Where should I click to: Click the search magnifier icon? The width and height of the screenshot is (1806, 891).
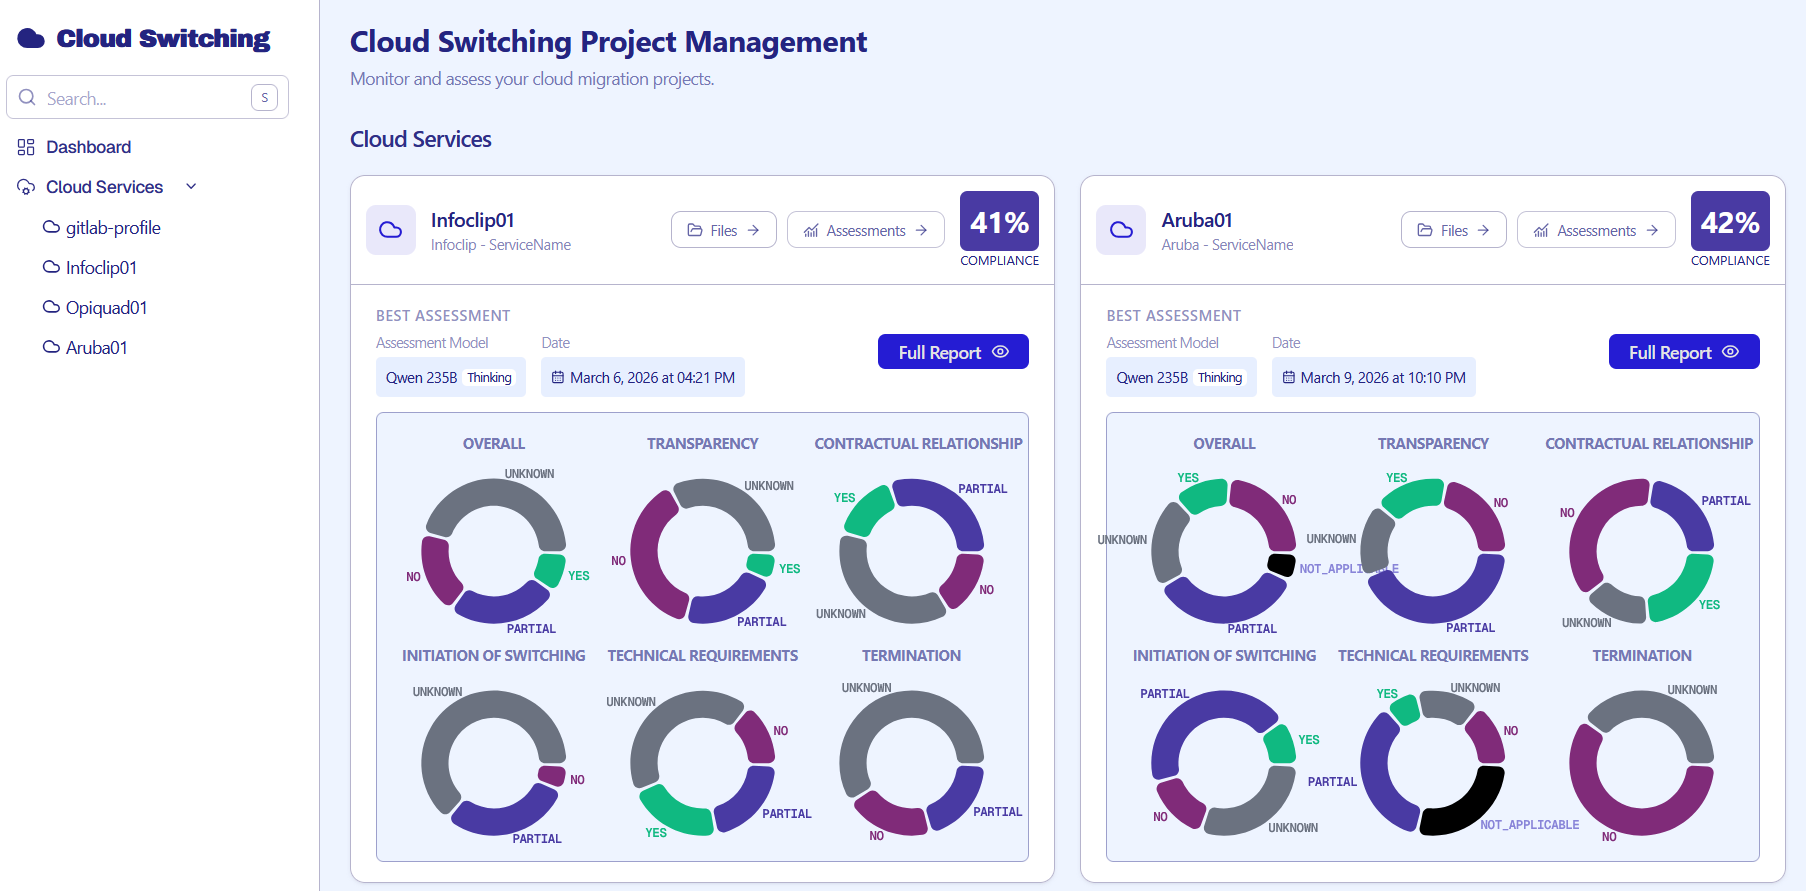(x=28, y=98)
